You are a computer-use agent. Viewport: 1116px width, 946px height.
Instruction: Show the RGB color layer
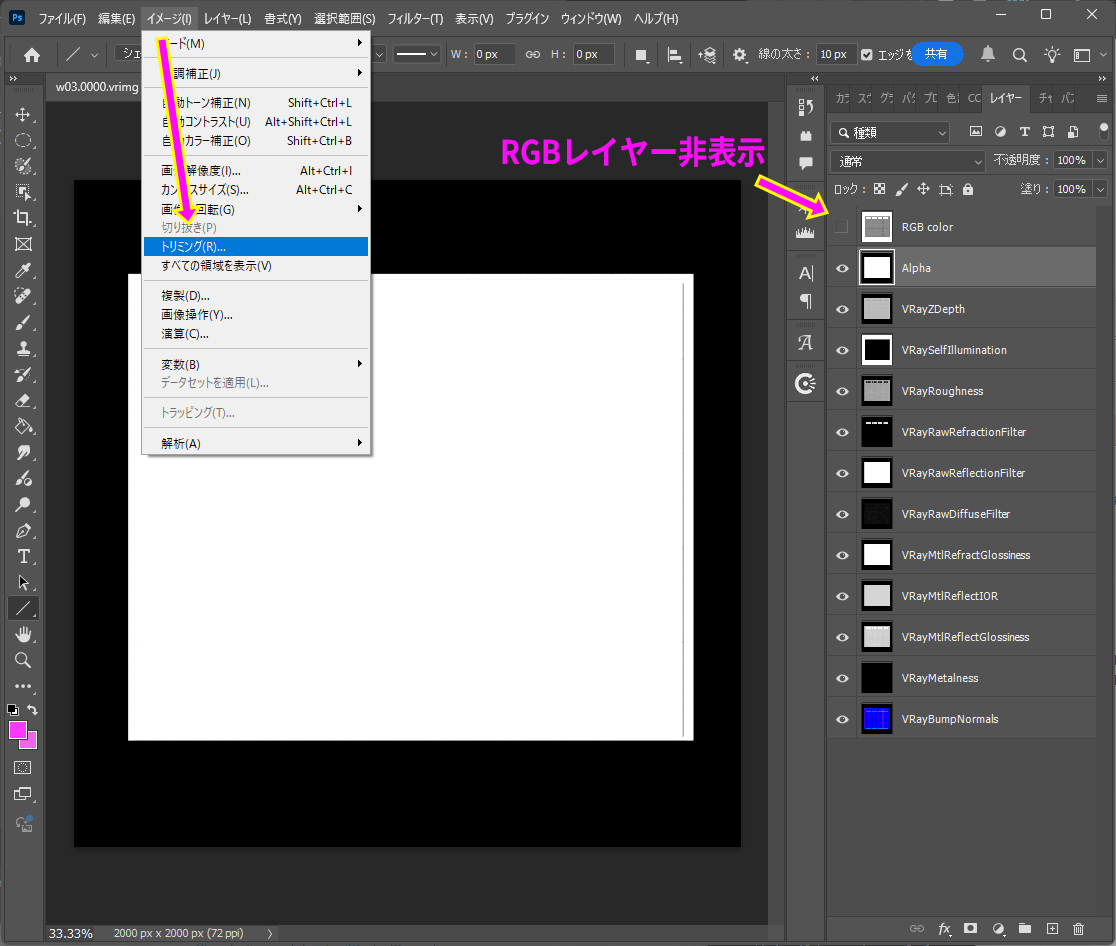pos(841,226)
